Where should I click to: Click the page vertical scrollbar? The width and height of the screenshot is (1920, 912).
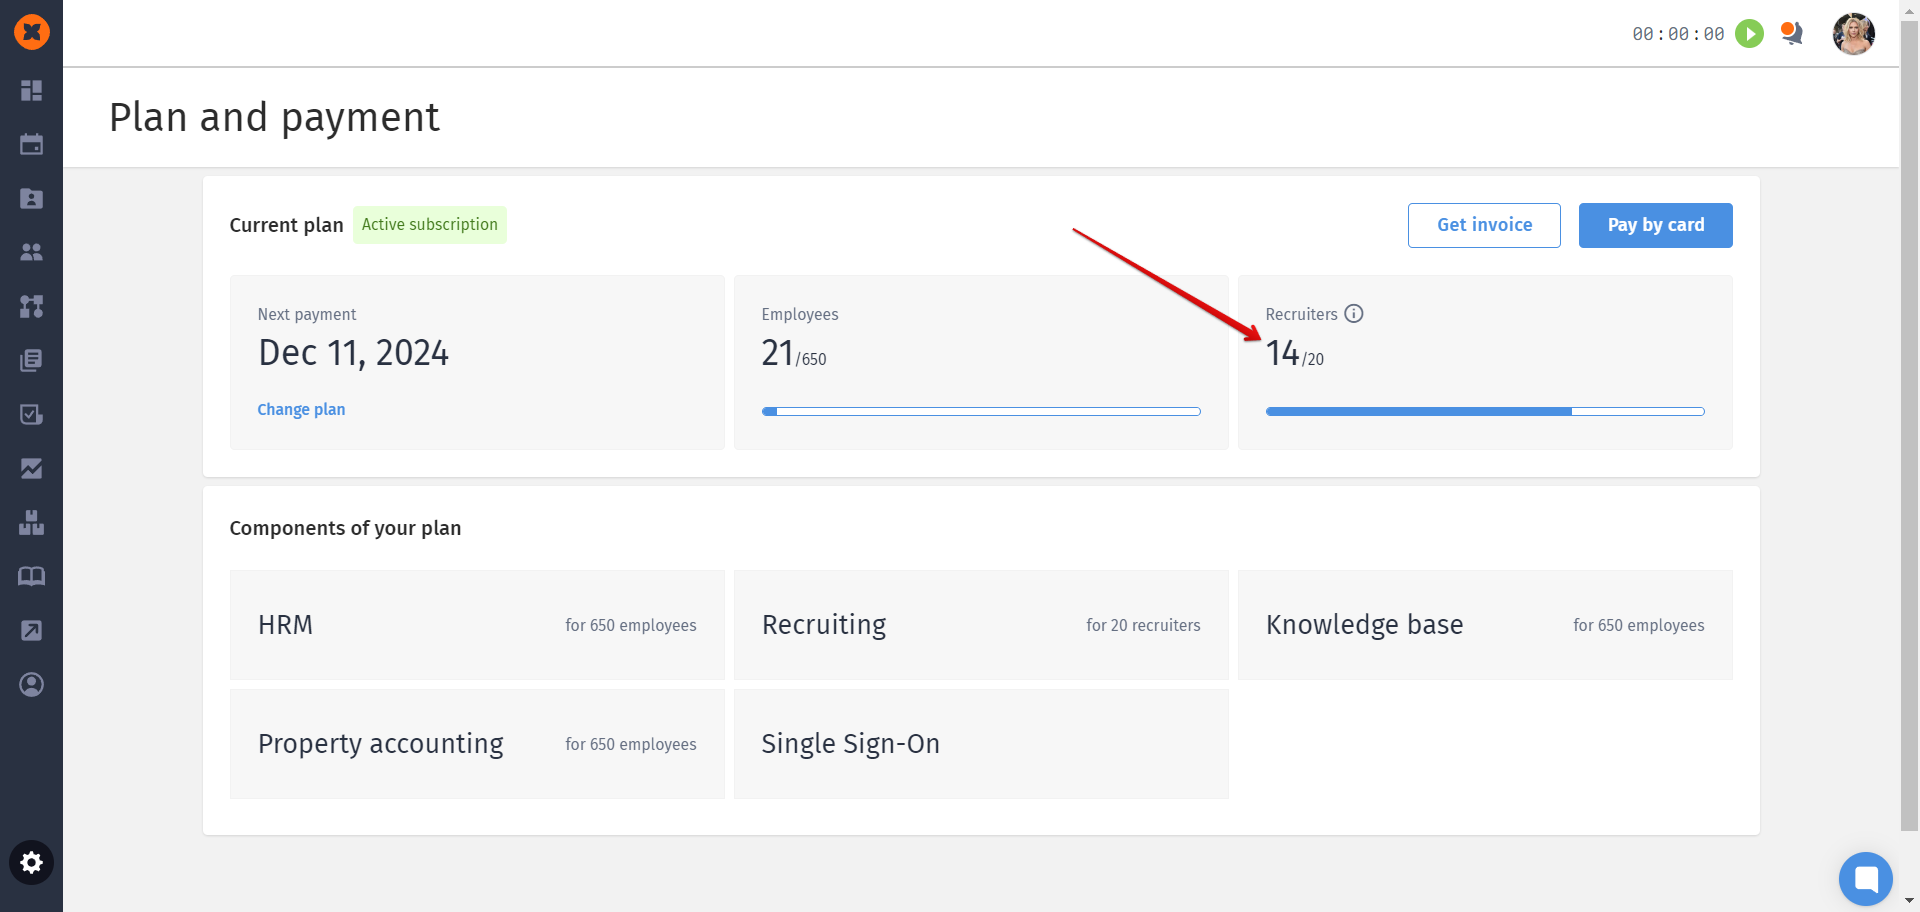[1909, 425]
